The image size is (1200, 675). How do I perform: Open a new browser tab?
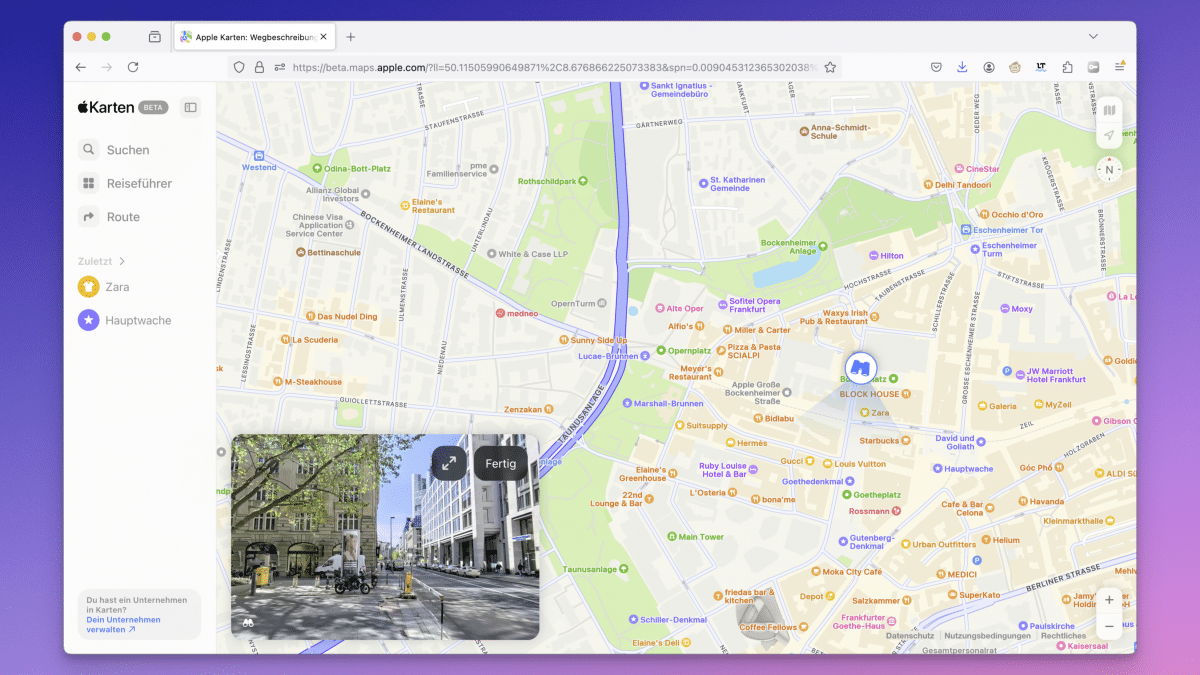tap(350, 37)
